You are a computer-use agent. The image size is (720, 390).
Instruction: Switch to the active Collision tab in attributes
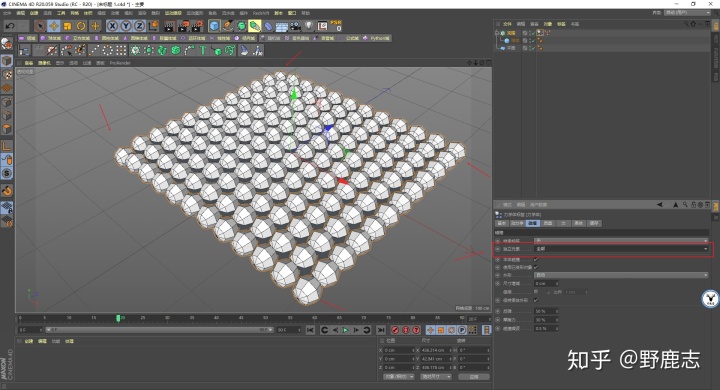532,223
